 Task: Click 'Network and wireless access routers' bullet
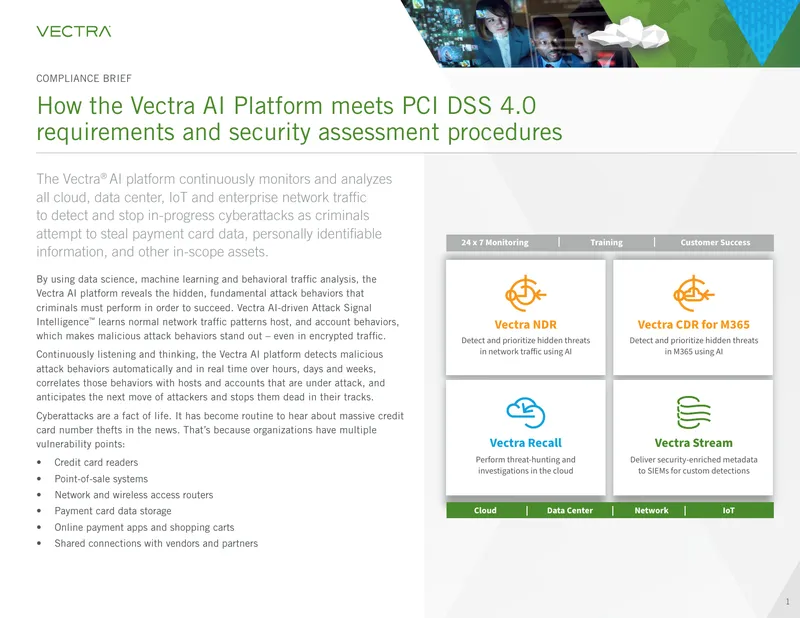point(134,495)
